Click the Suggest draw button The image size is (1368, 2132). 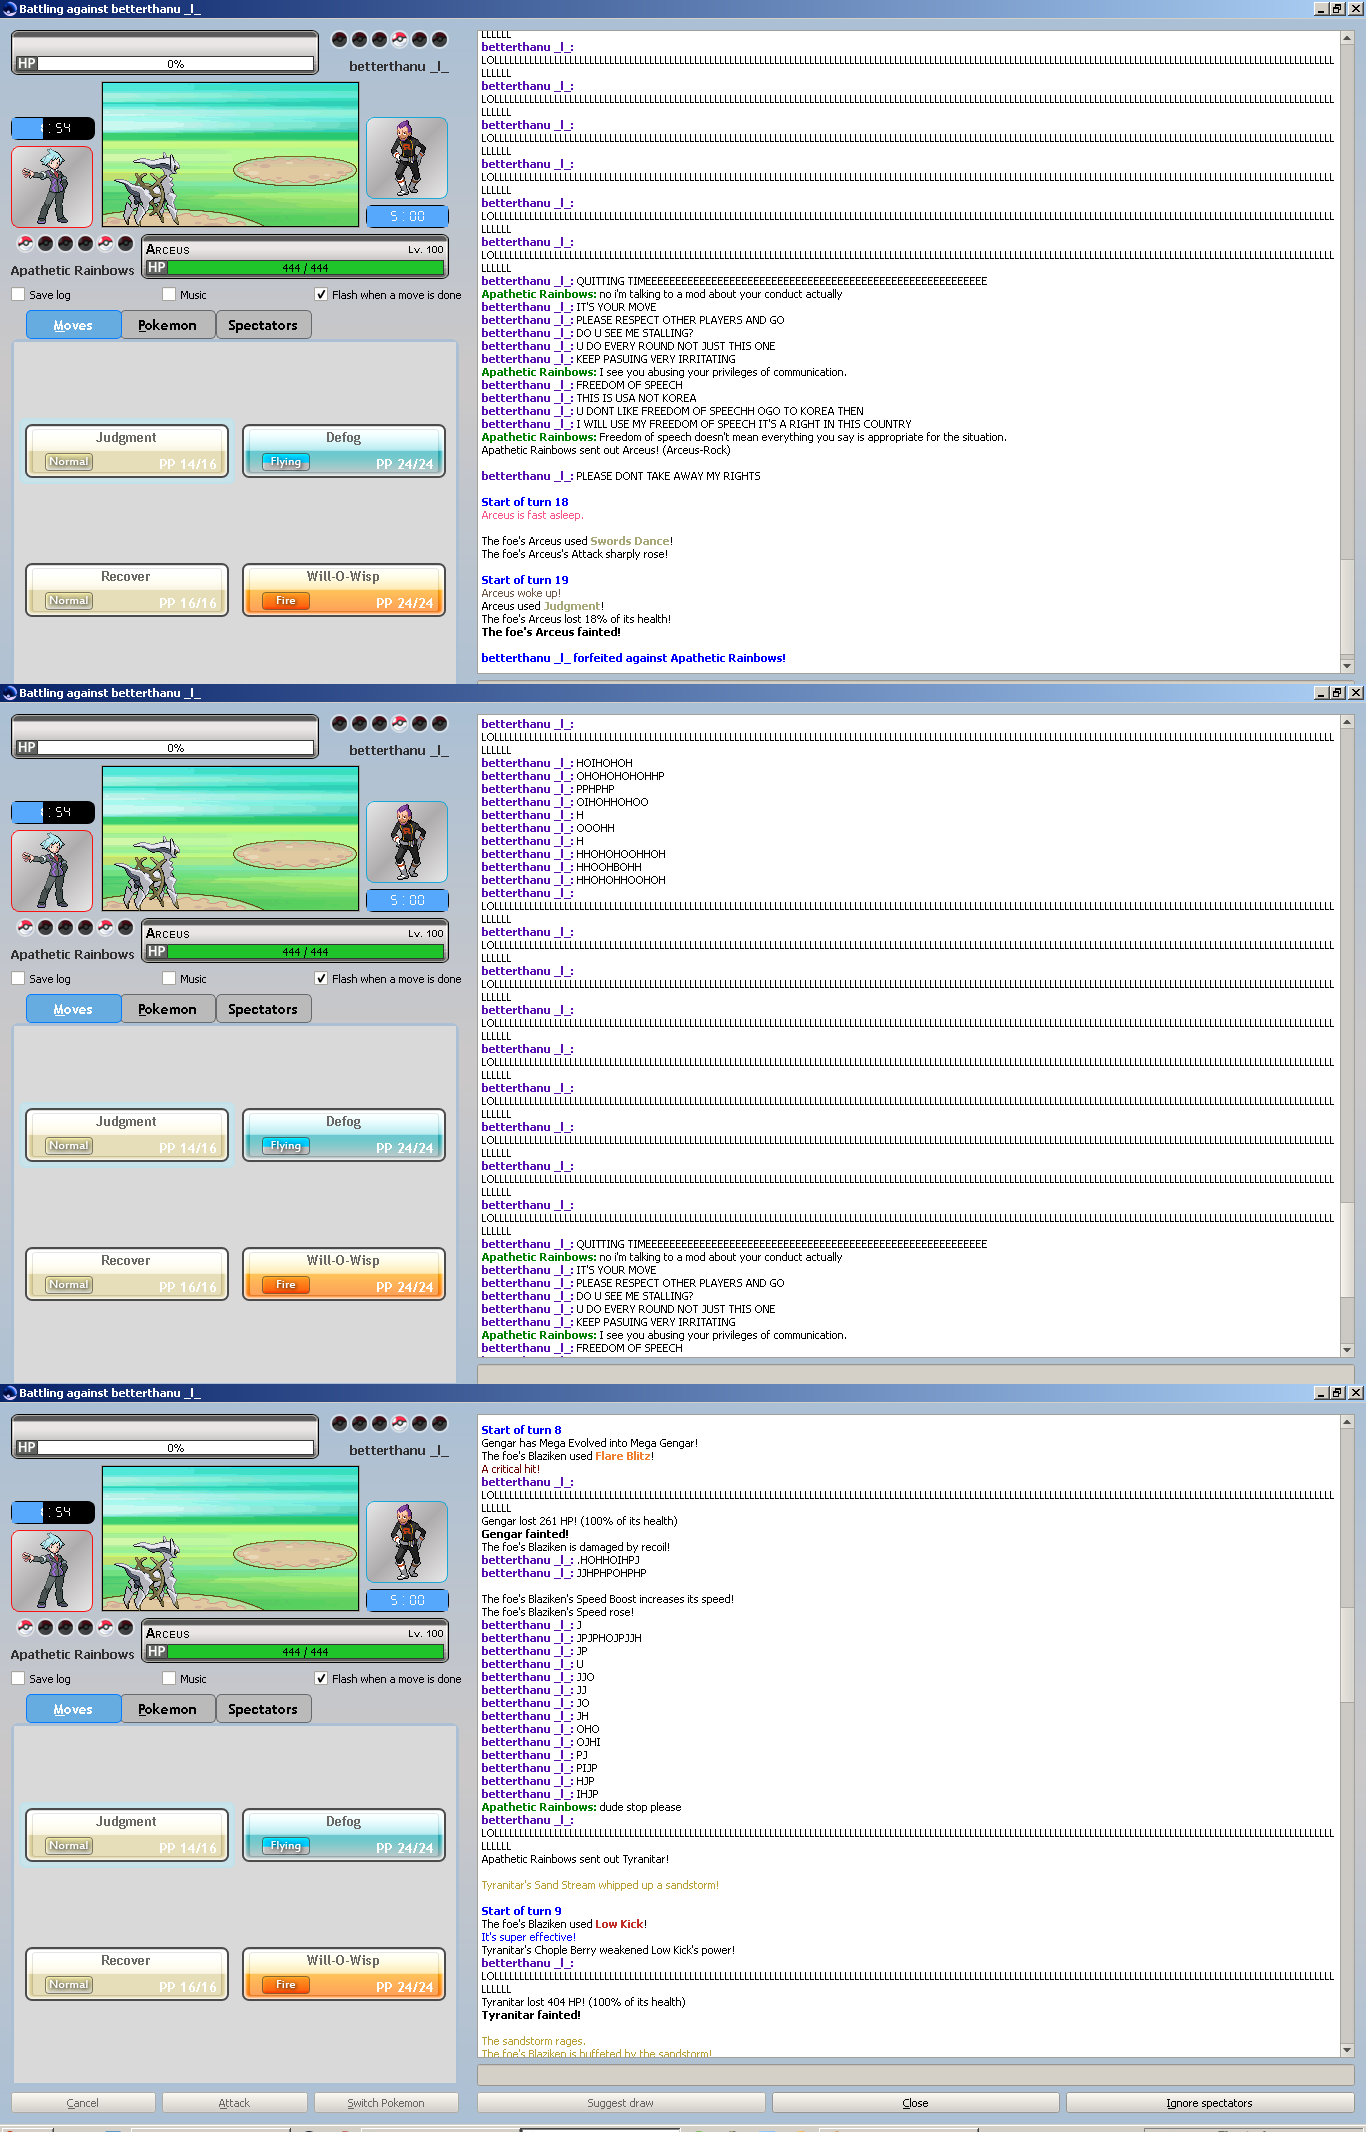click(621, 2103)
